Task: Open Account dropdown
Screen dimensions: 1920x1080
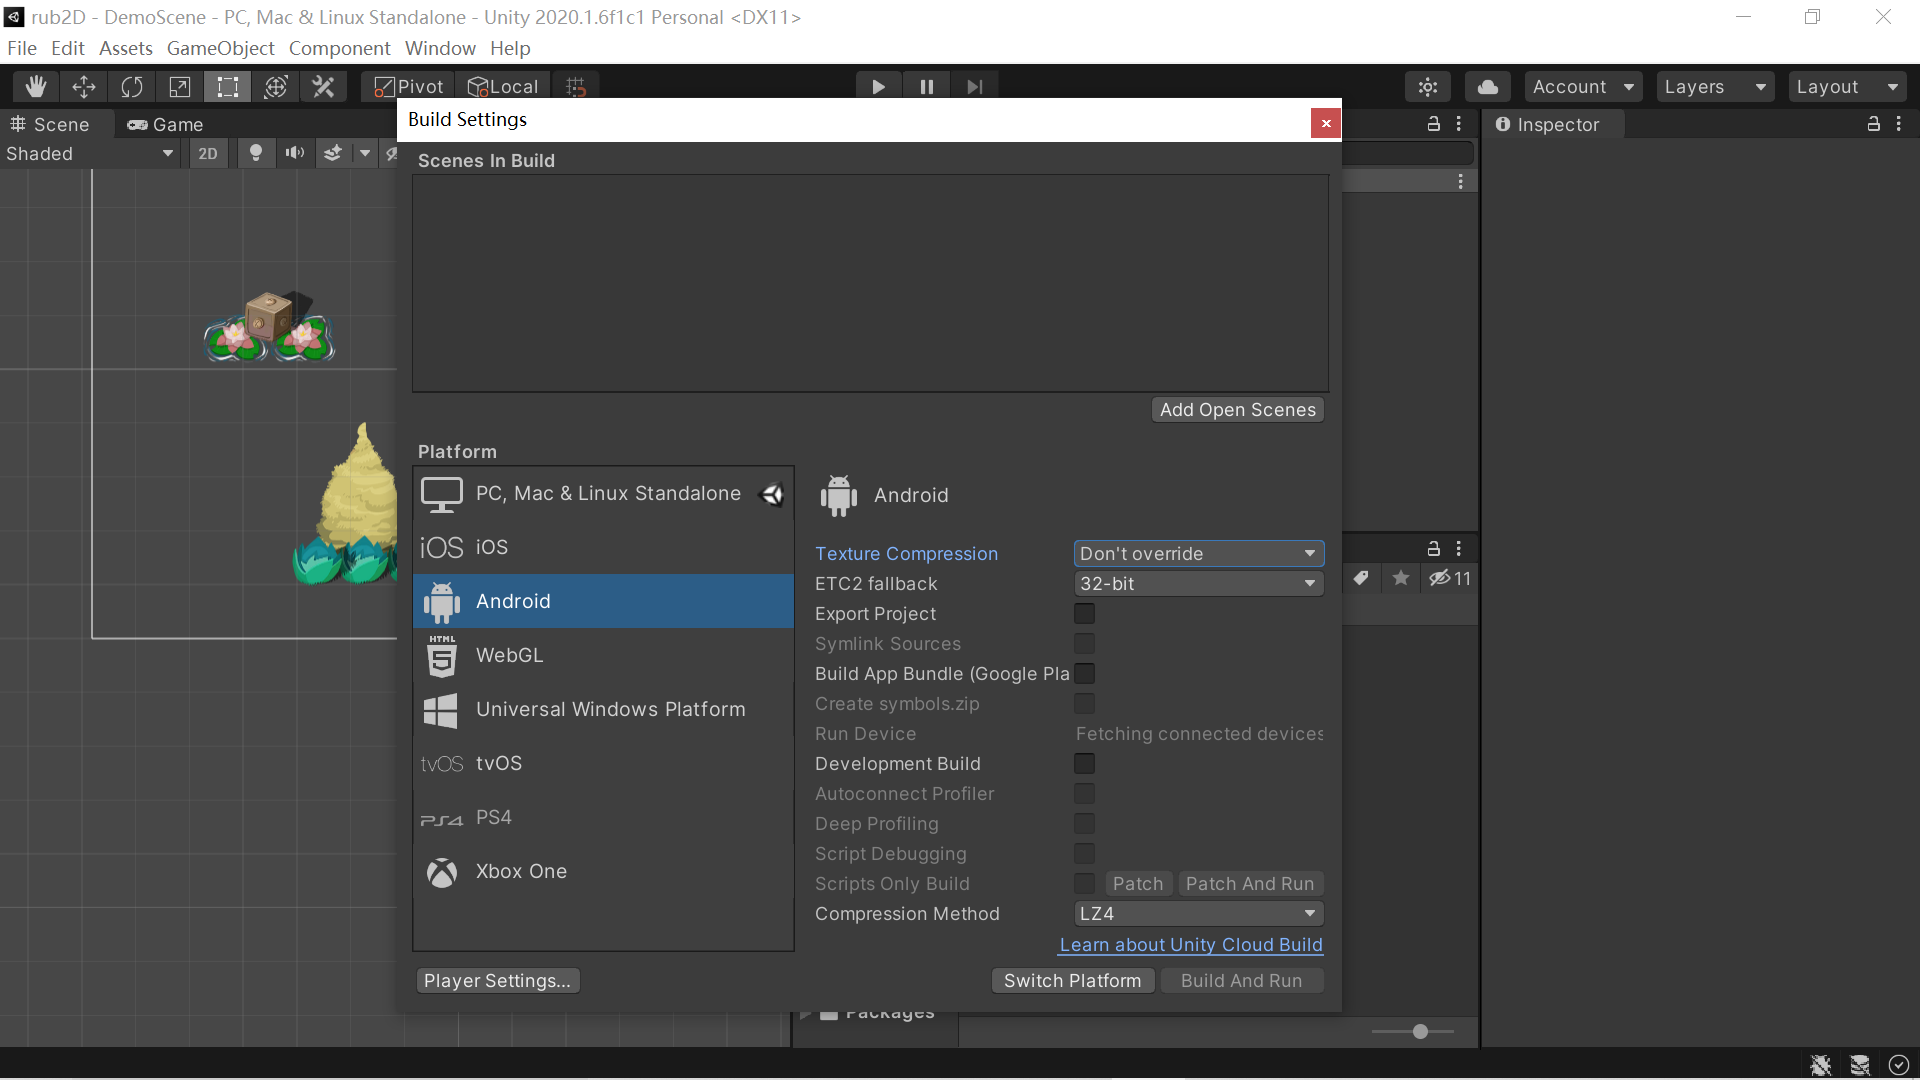Action: [1584, 87]
